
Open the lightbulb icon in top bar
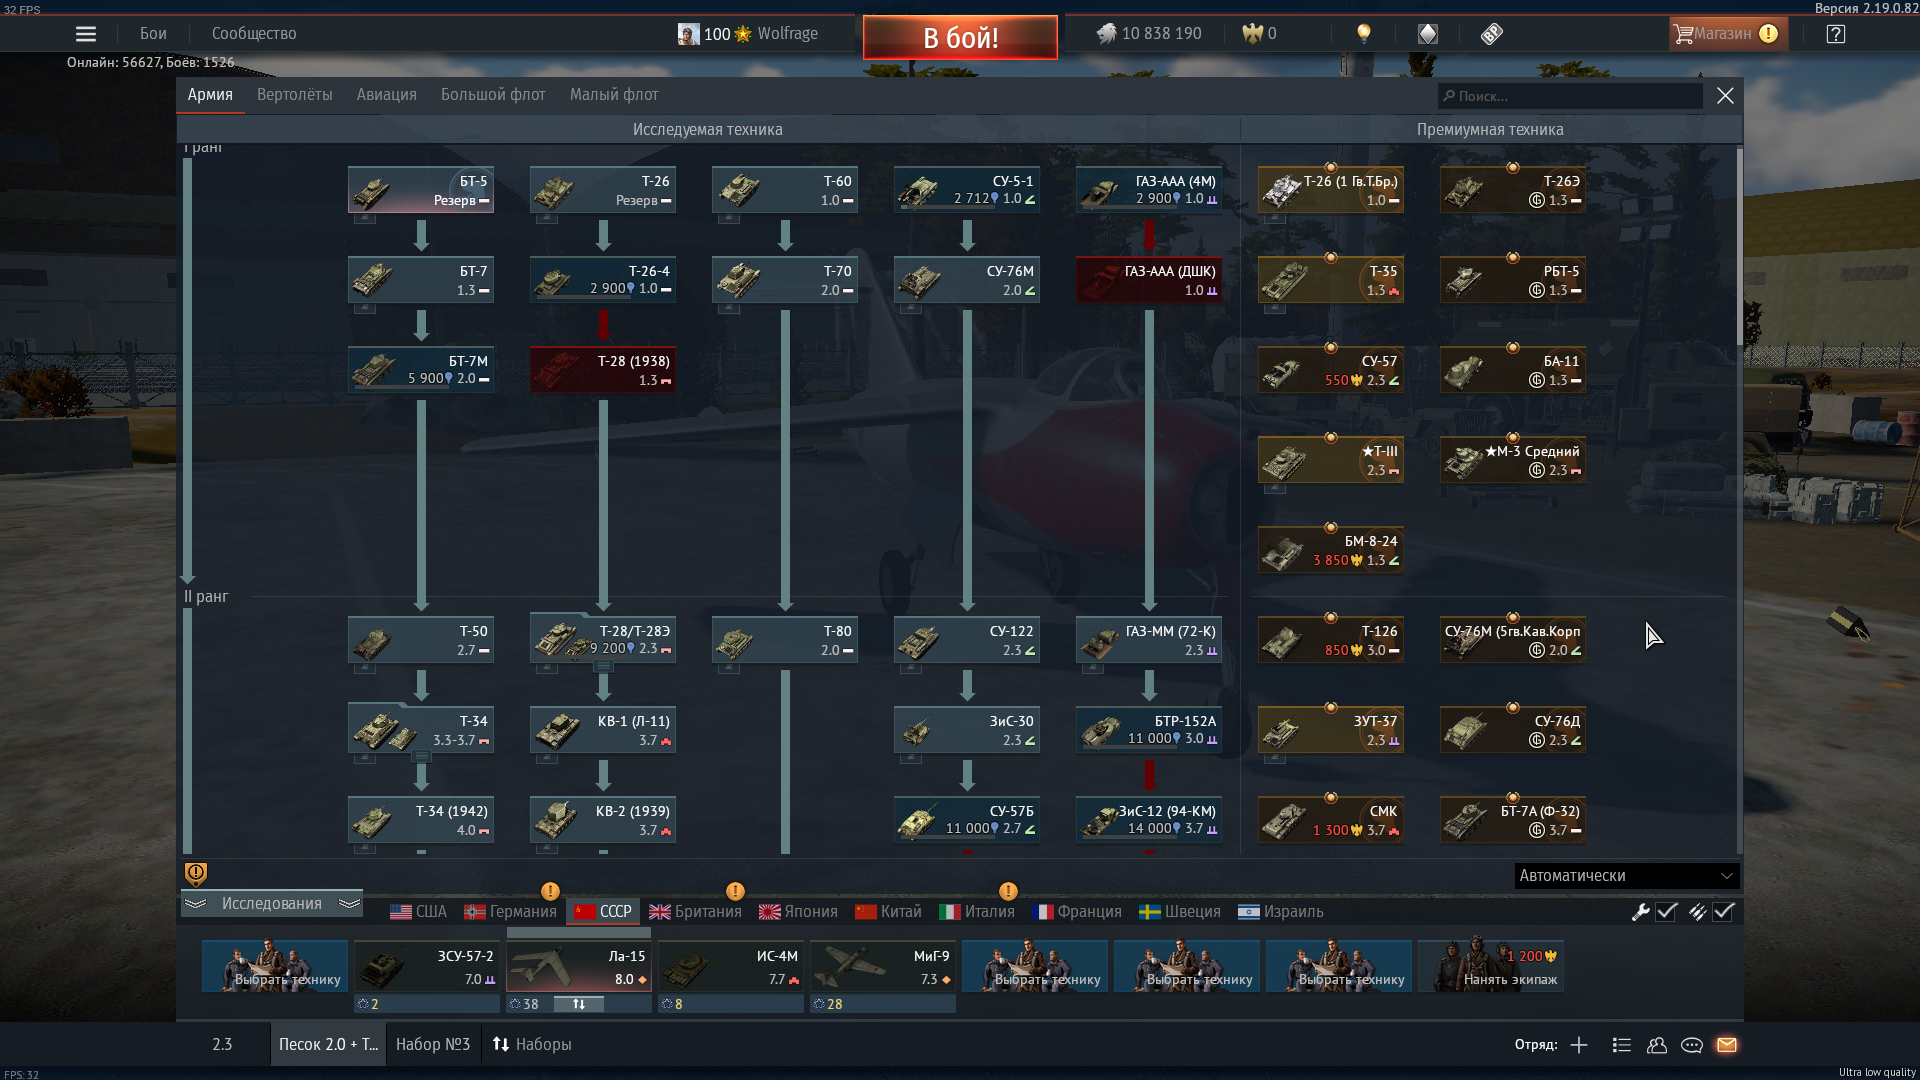[x=1363, y=34]
